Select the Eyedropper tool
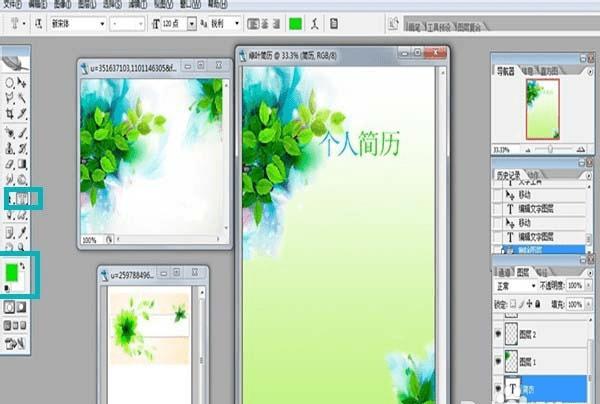The image size is (600, 404). (x=22, y=232)
